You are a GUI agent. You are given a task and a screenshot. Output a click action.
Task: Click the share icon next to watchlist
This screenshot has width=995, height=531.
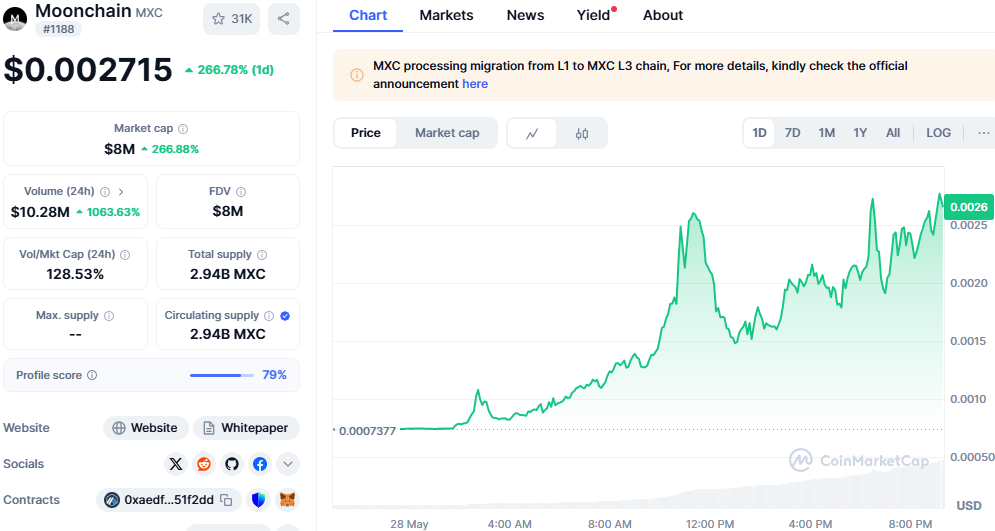pos(284,19)
